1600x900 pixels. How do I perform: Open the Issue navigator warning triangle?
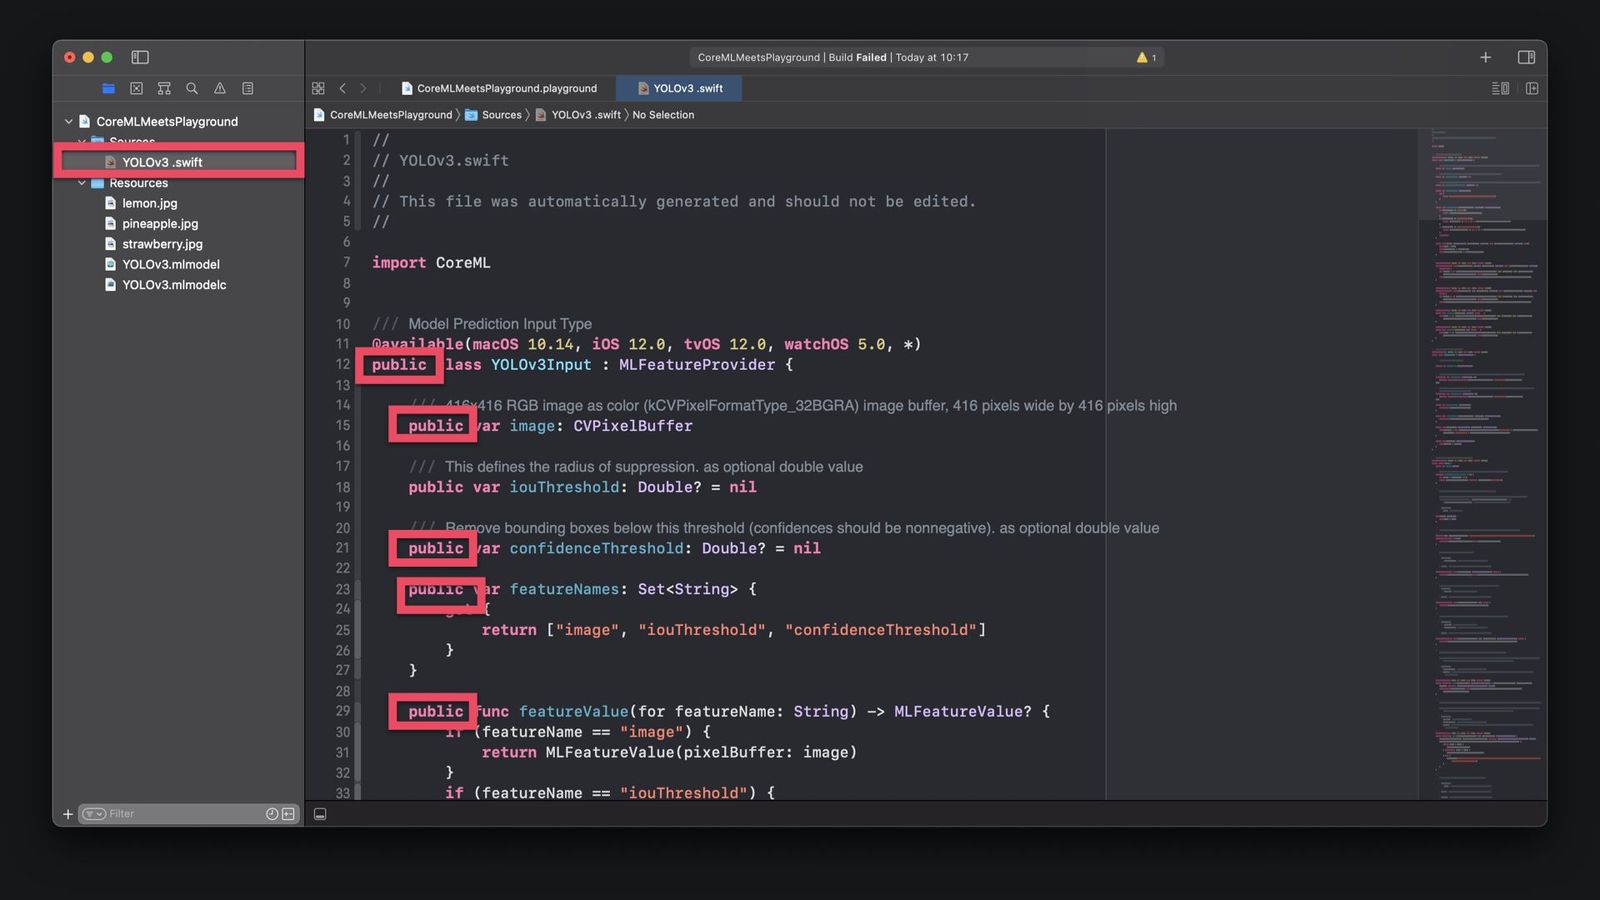(x=220, y=88)
